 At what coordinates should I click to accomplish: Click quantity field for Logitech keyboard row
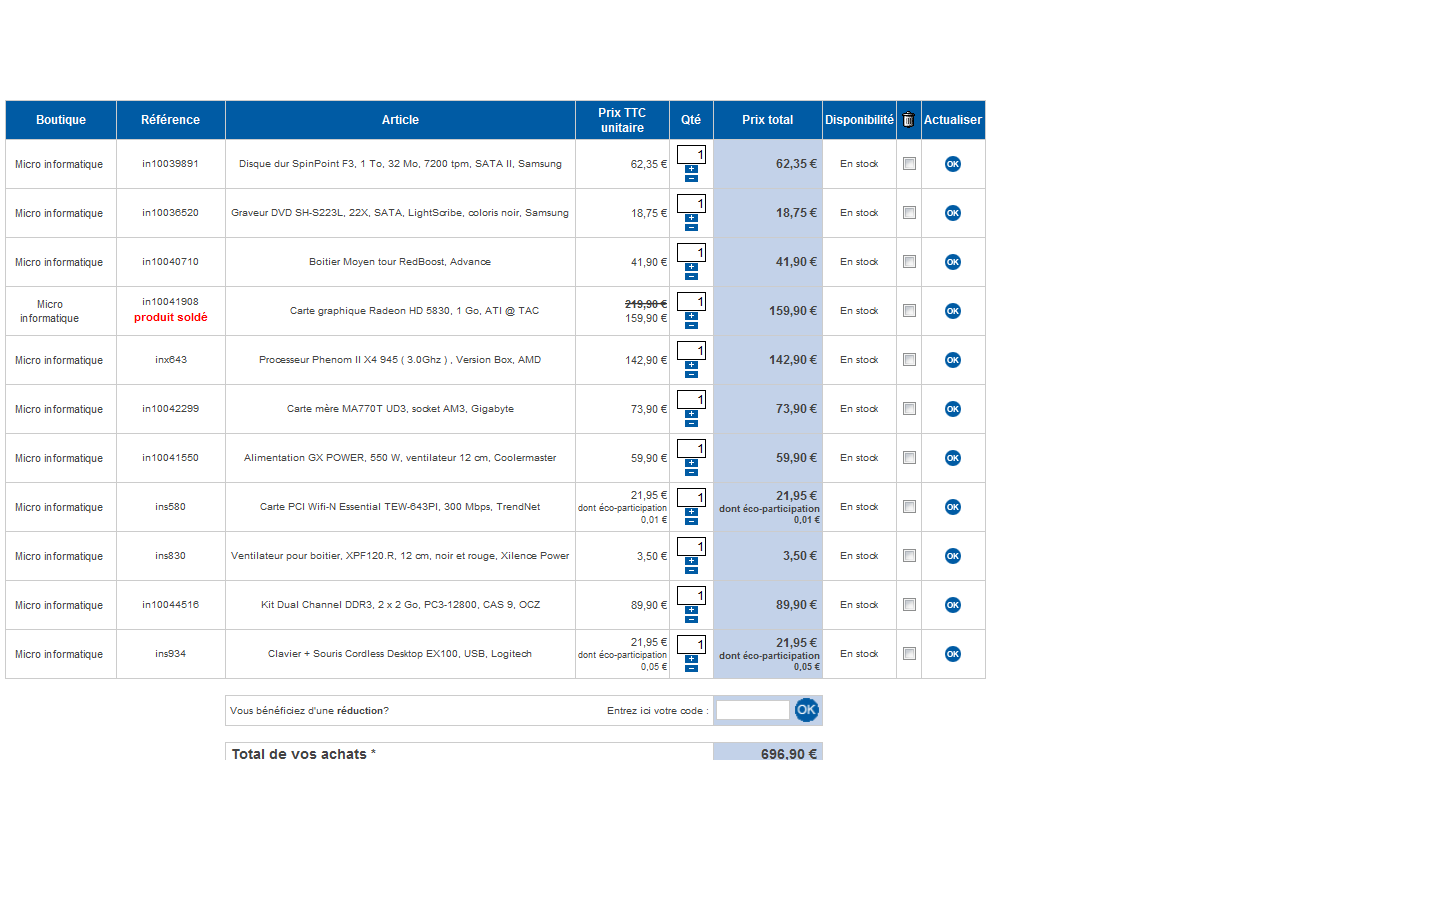691,644
